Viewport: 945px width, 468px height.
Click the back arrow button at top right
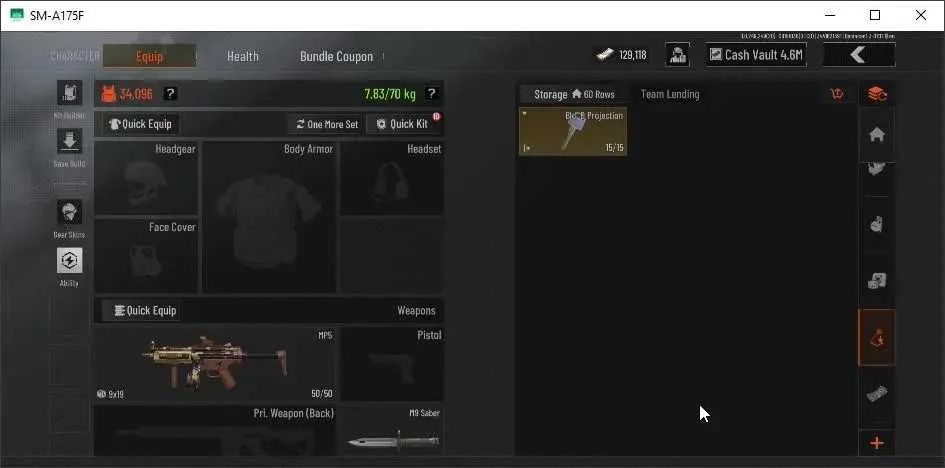click(x=858, y=55)
